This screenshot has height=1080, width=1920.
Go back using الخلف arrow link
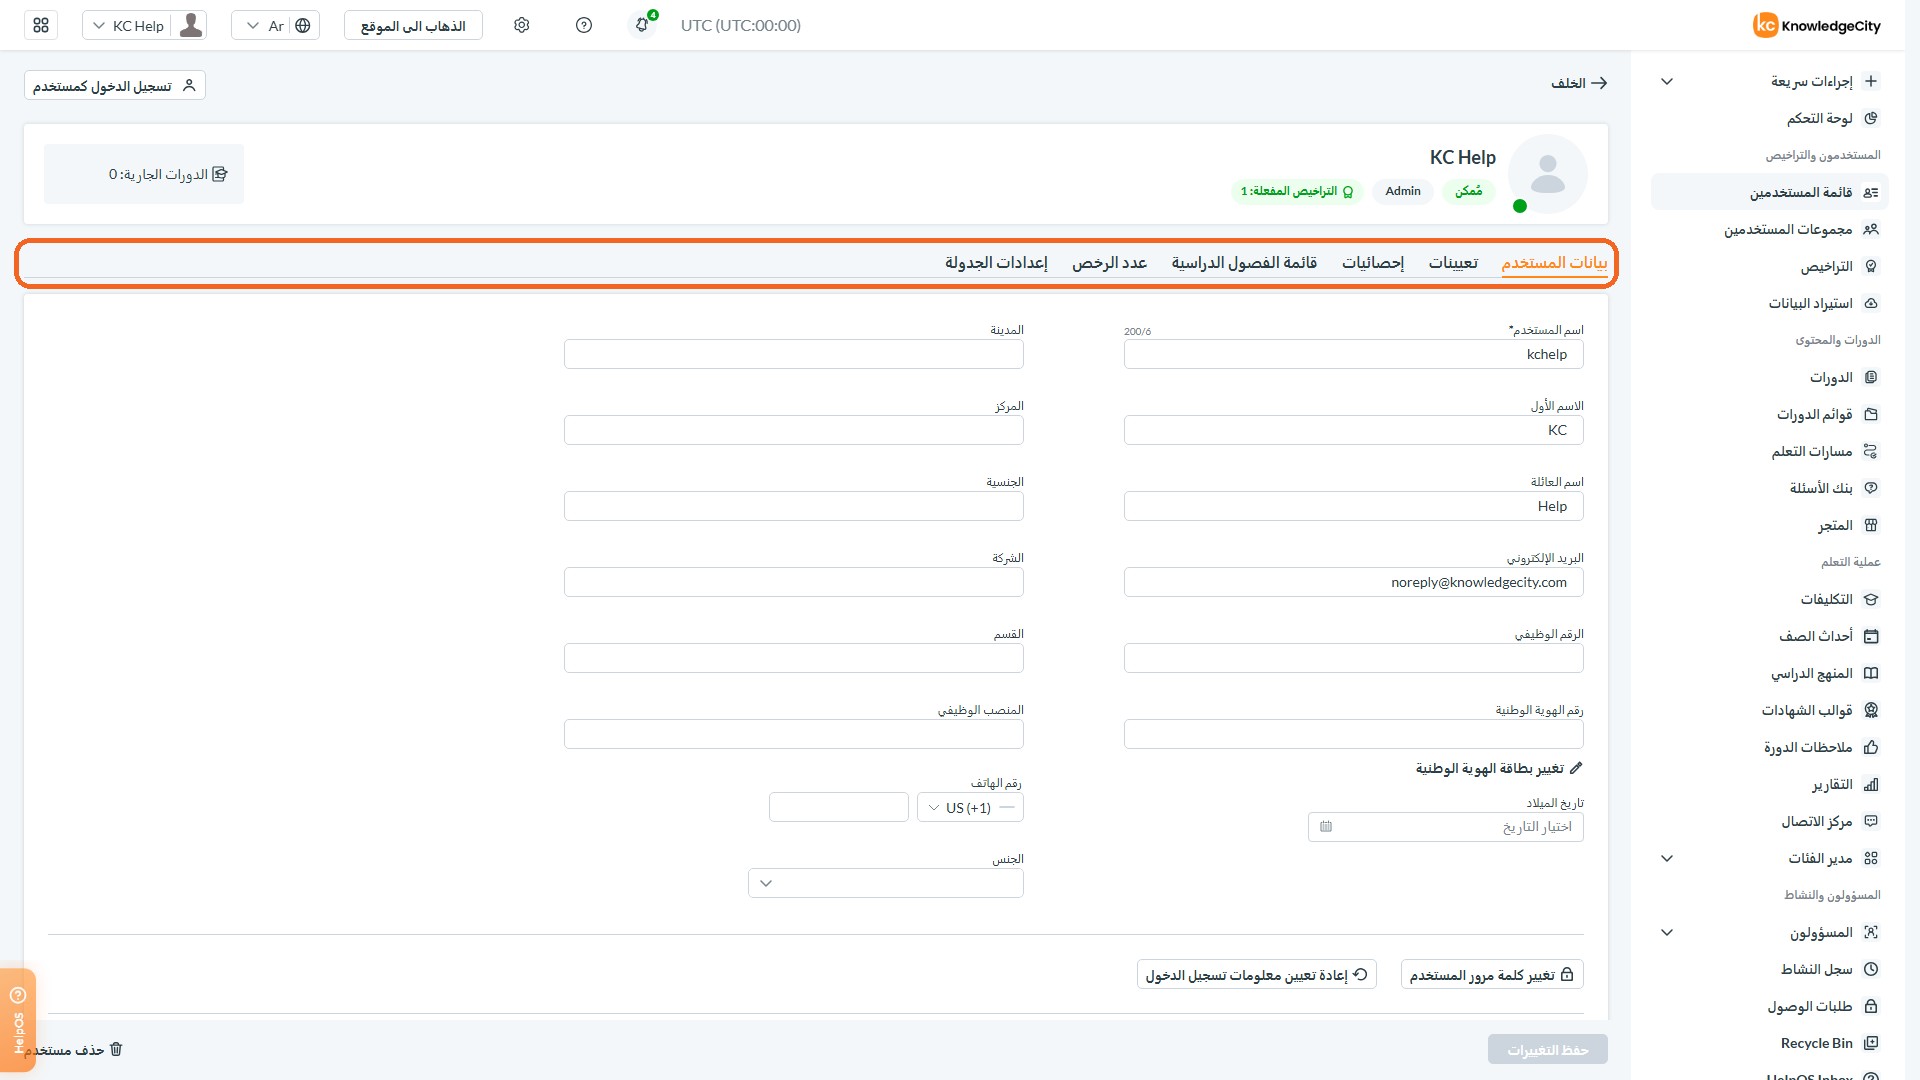click(1579, 83)
